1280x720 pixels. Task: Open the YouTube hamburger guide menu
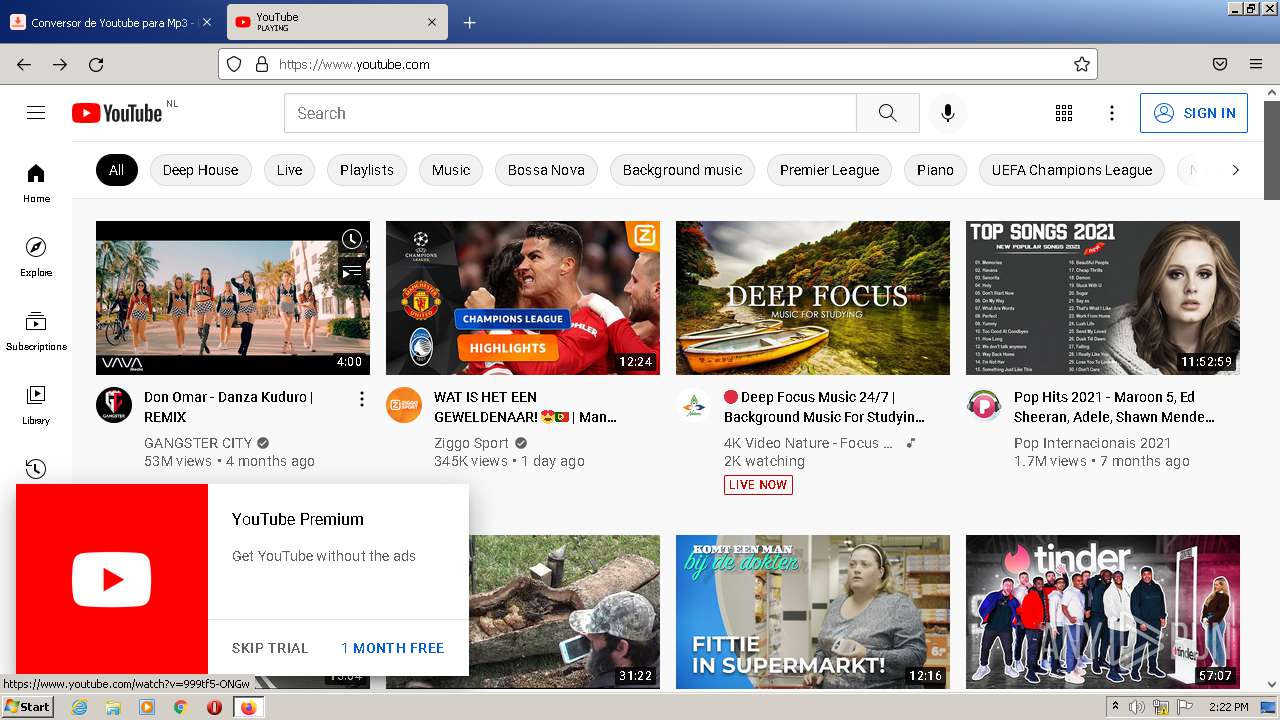[36, 113]
